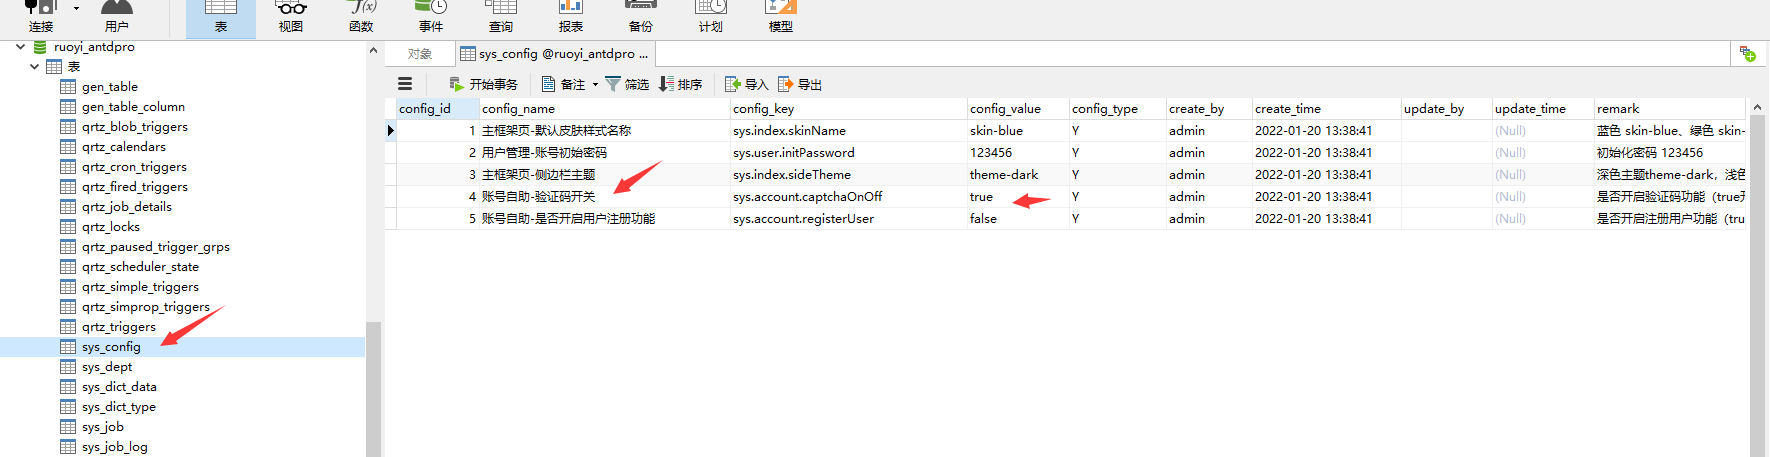Click the 筛选 filter button
Screen dimensions: 1770x457
coord(627,84)
